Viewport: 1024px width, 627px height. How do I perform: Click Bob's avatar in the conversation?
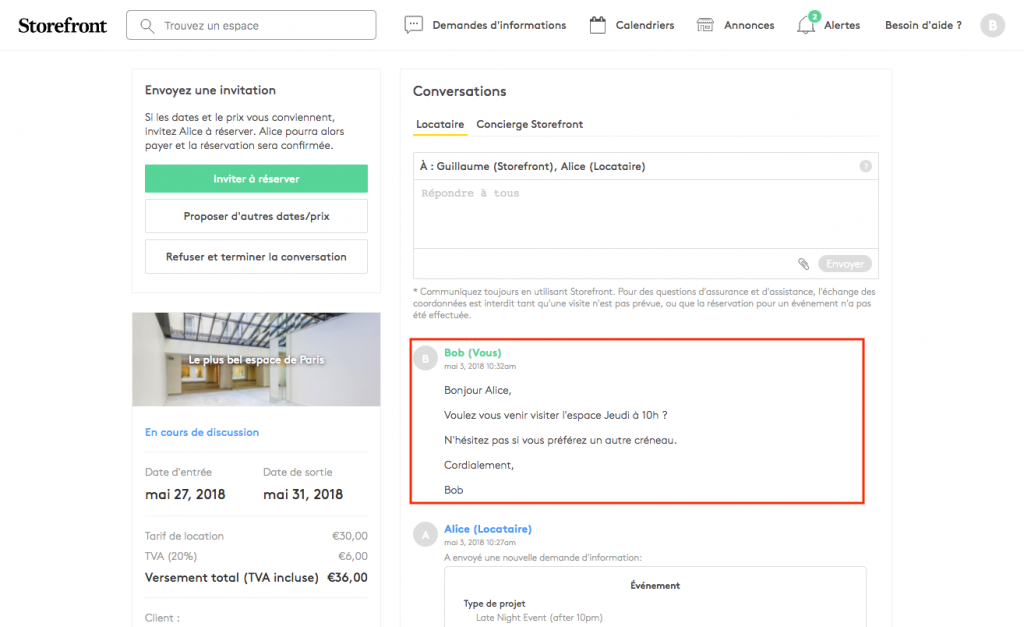point(426,358)
